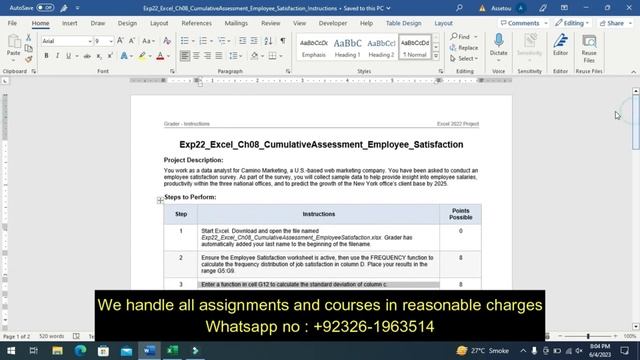This screenshot has width=640, height=360.
Task: Open the Editor proofing tool
Action: [x=560, y=45]
